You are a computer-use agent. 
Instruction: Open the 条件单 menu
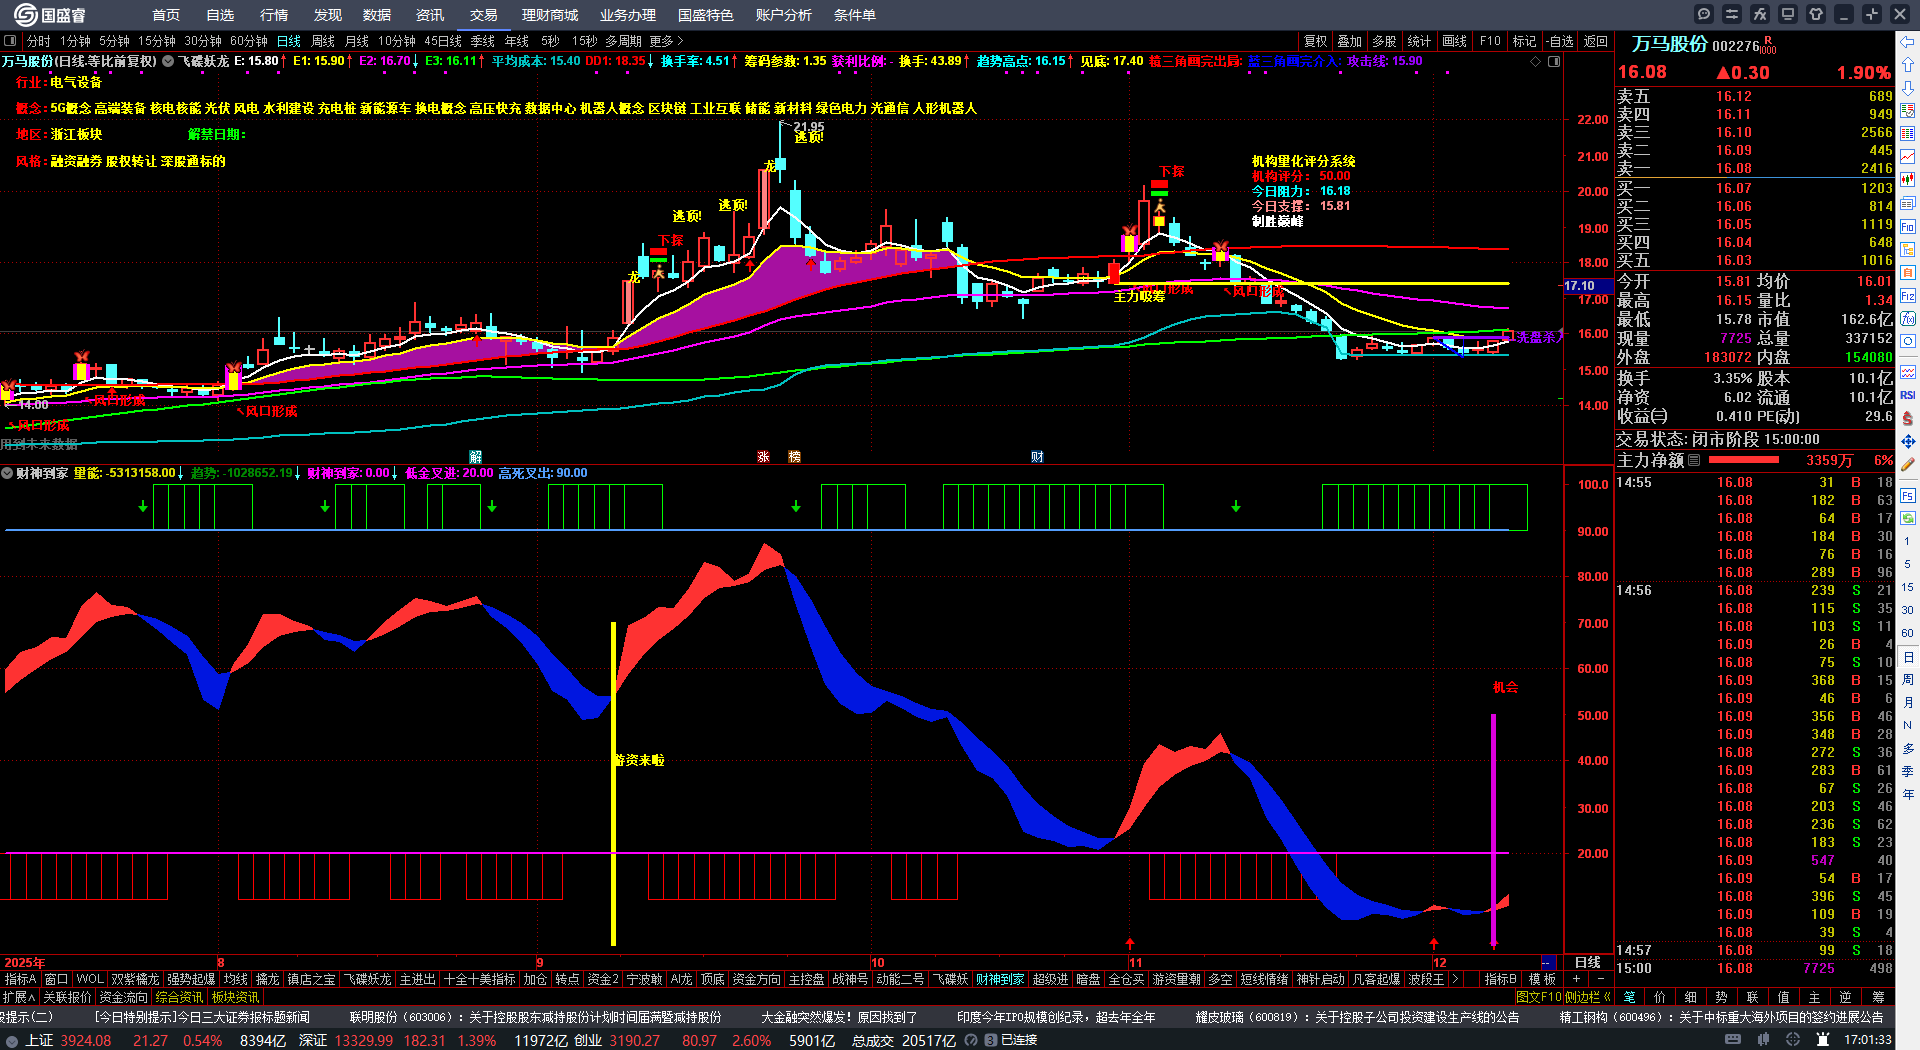[x=855, y=15]
